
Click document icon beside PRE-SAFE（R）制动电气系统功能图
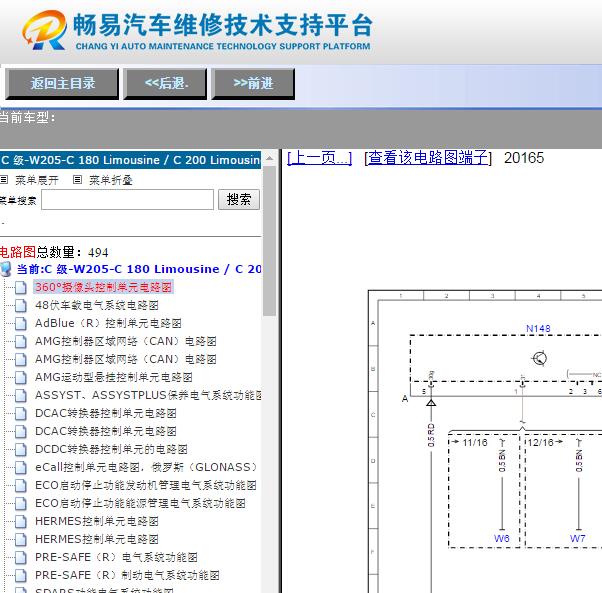click(21, 575)
